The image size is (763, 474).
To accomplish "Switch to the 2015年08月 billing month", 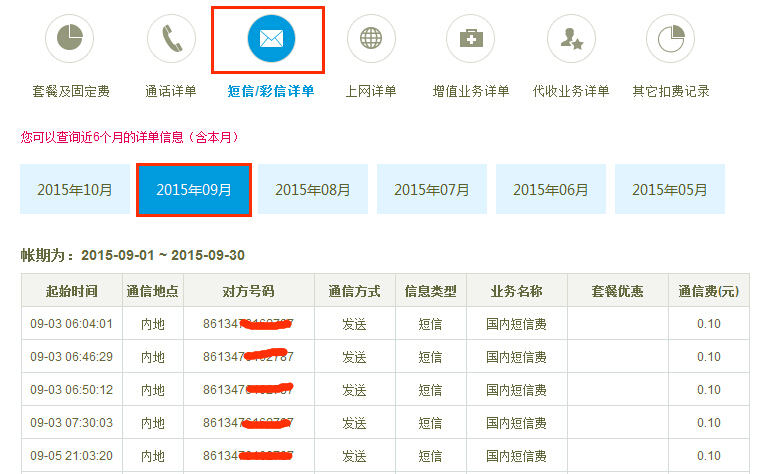I will pyautogui.click(x=313, y=189).
